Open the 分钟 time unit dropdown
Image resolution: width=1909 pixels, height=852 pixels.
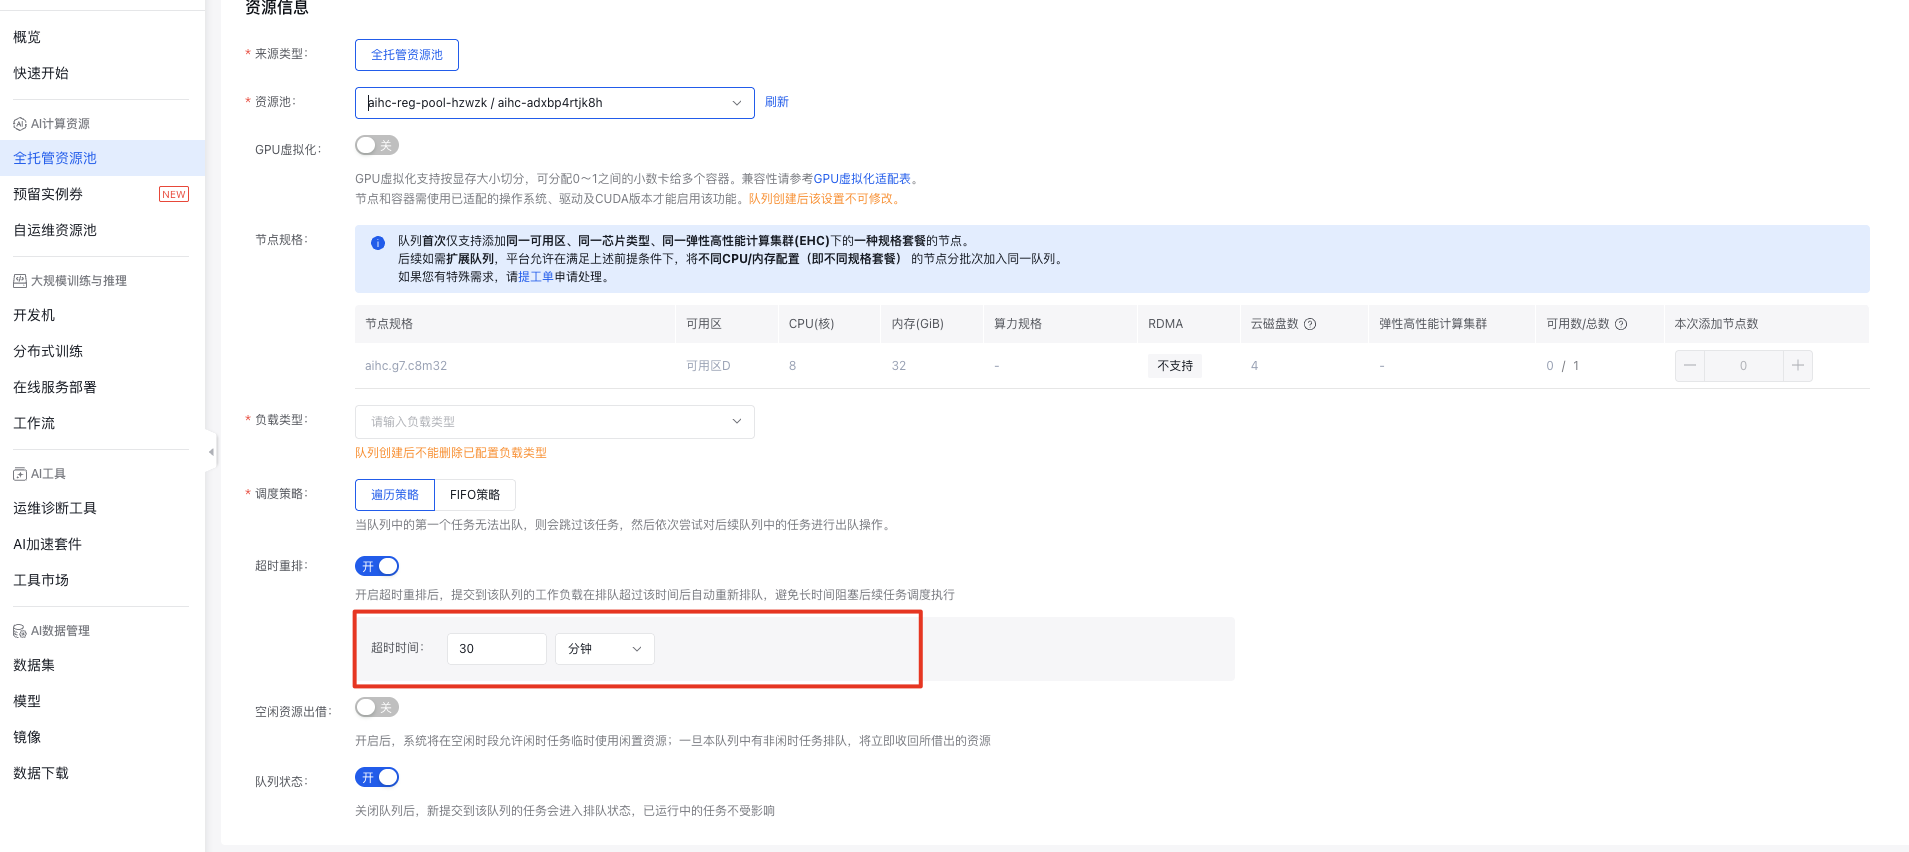[605, 649]
